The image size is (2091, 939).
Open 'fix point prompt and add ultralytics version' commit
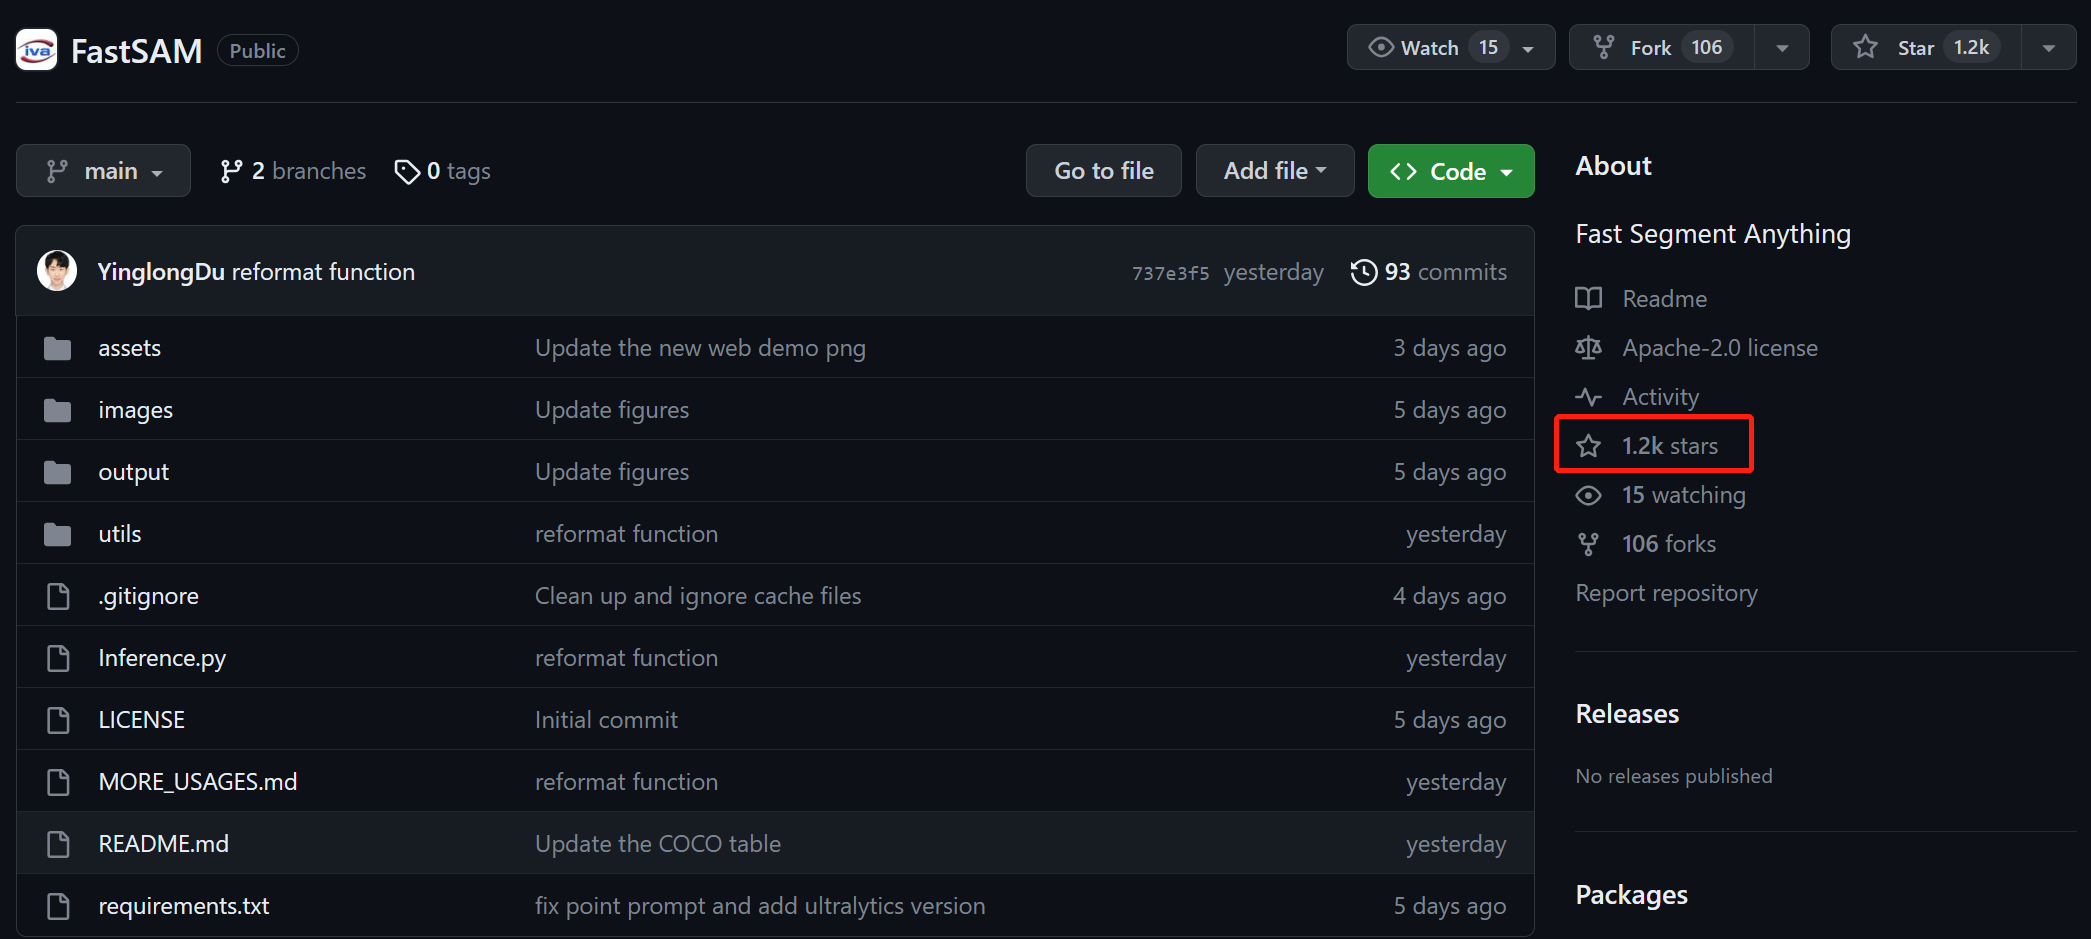point(760,906)
